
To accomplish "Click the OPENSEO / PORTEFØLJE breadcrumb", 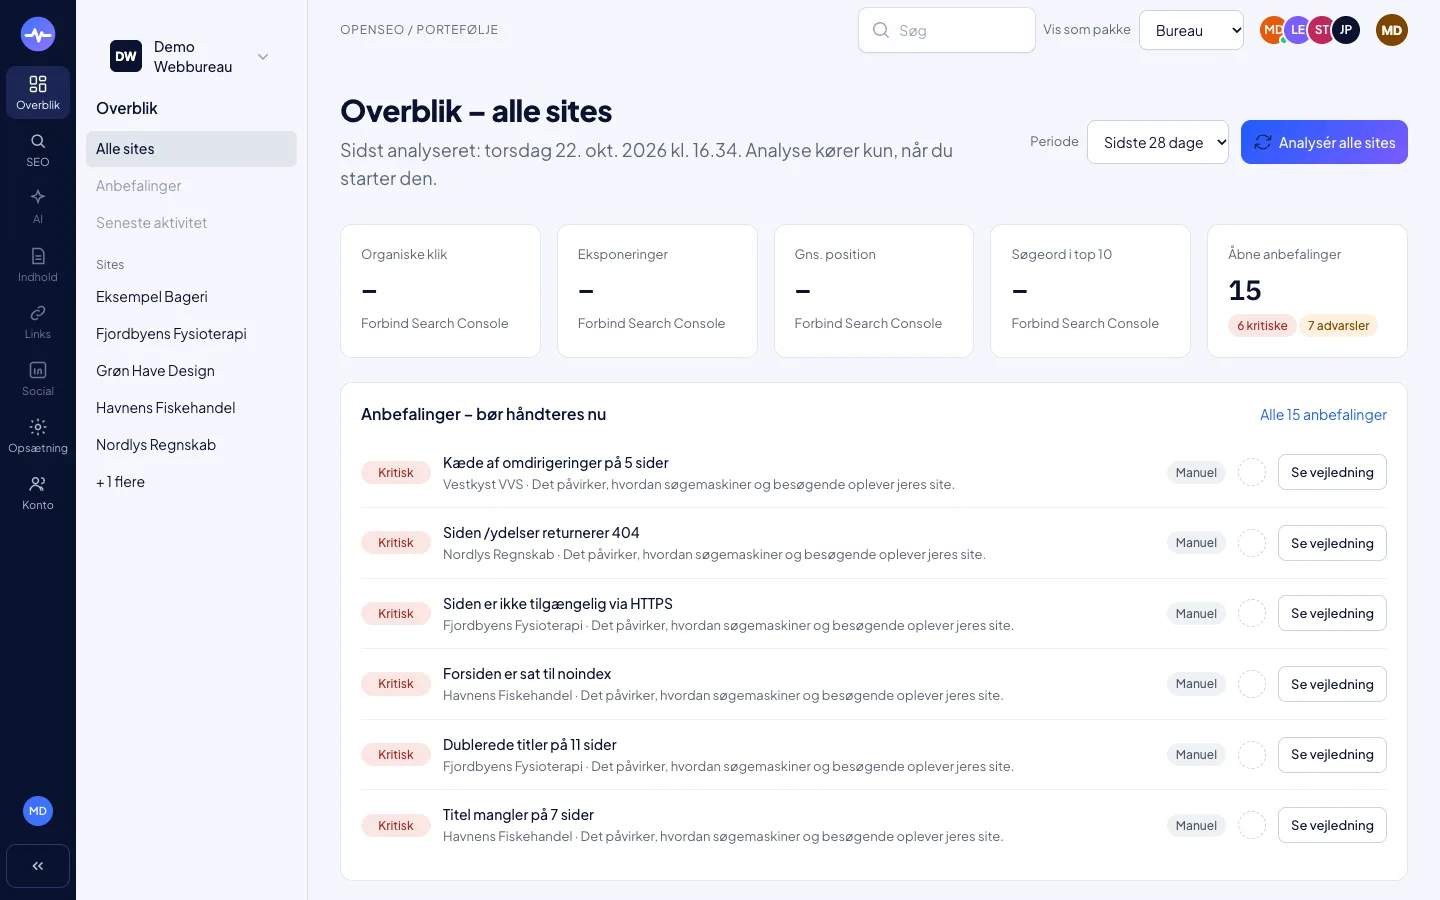I will pos(419,30).
